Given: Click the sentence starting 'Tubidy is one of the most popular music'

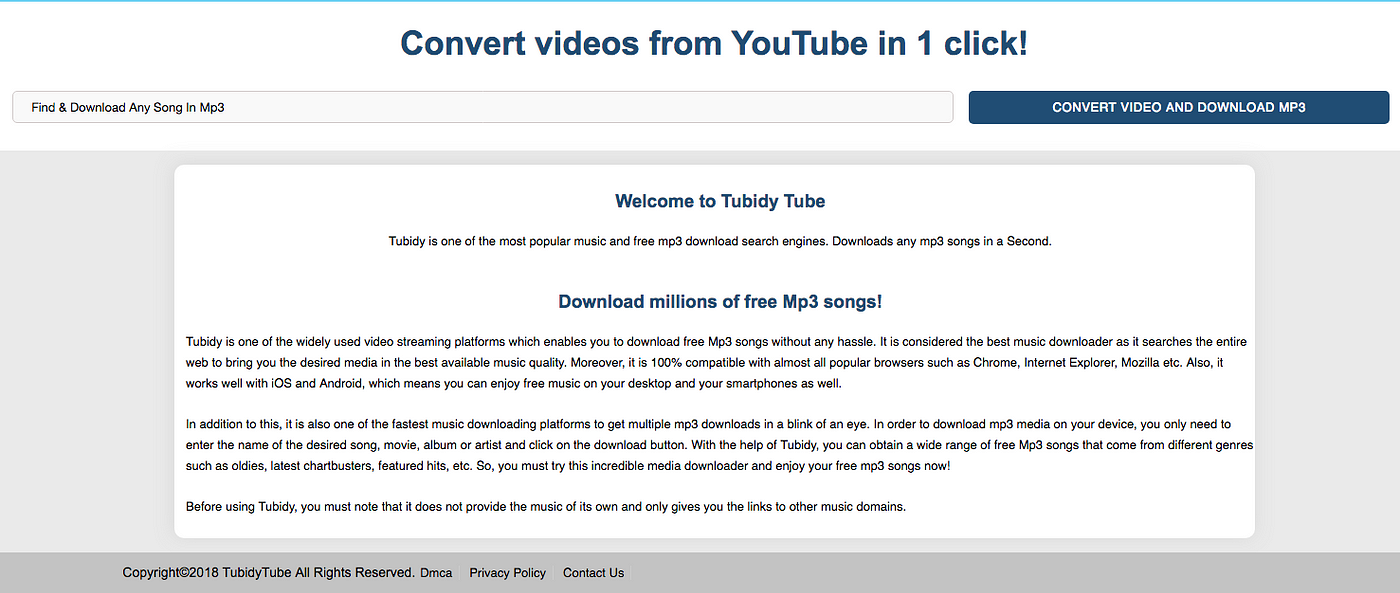Looking at the screenshot, I should [x=720, y=241].
